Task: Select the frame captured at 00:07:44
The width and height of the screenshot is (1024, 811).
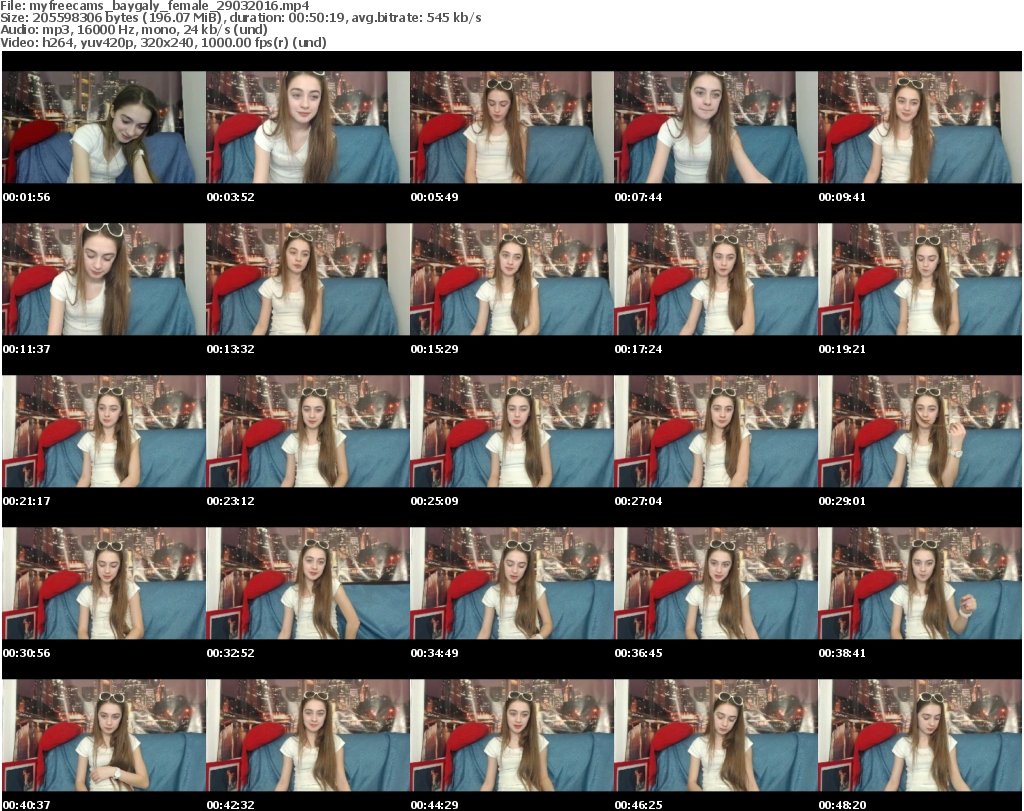Action: click(x=716, y=127)
